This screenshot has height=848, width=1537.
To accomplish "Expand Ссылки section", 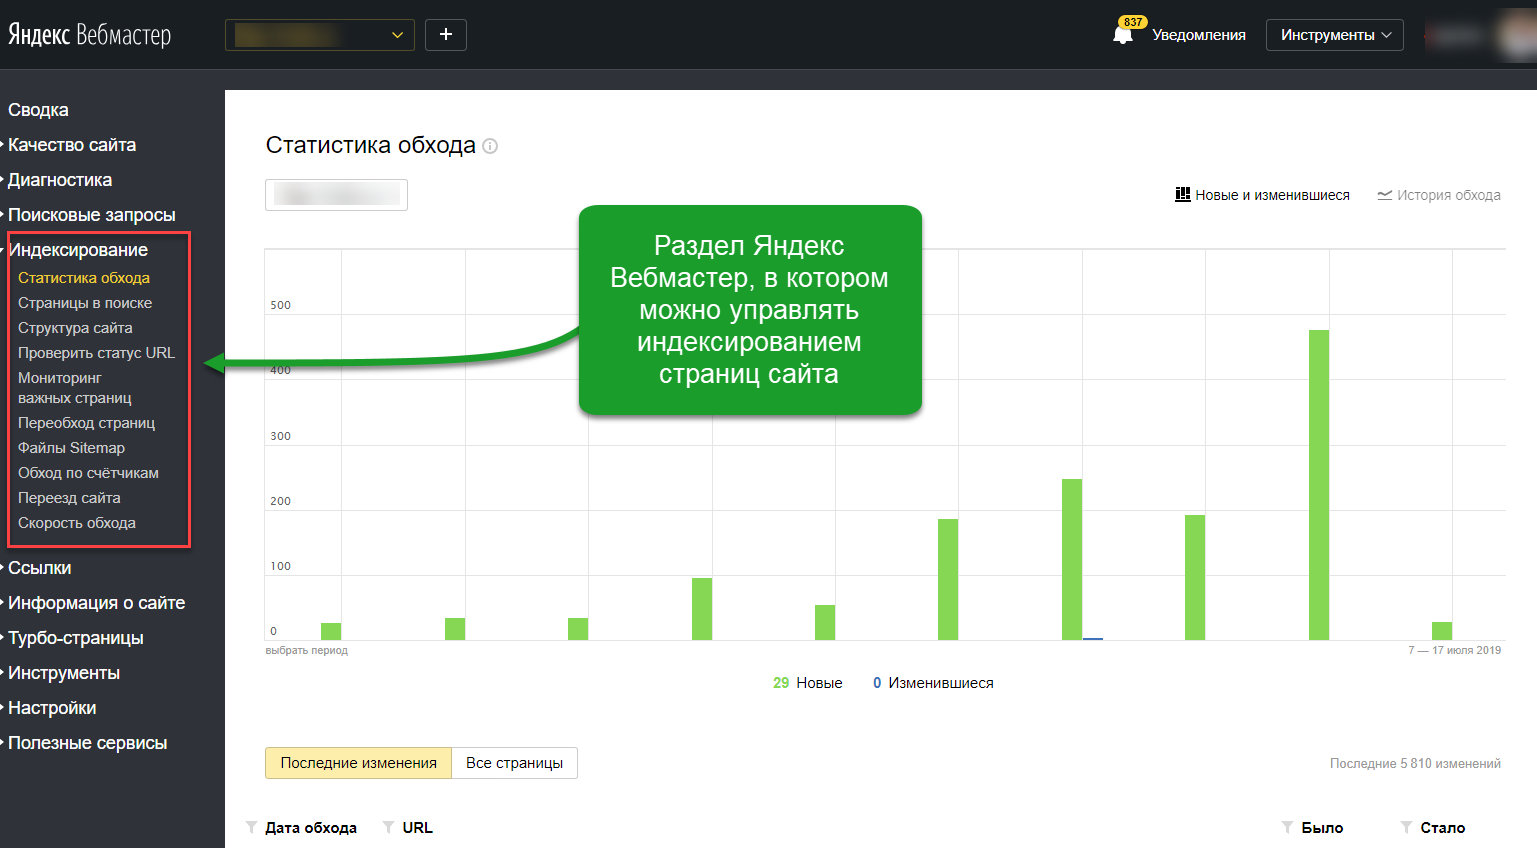I will [39, 568].
